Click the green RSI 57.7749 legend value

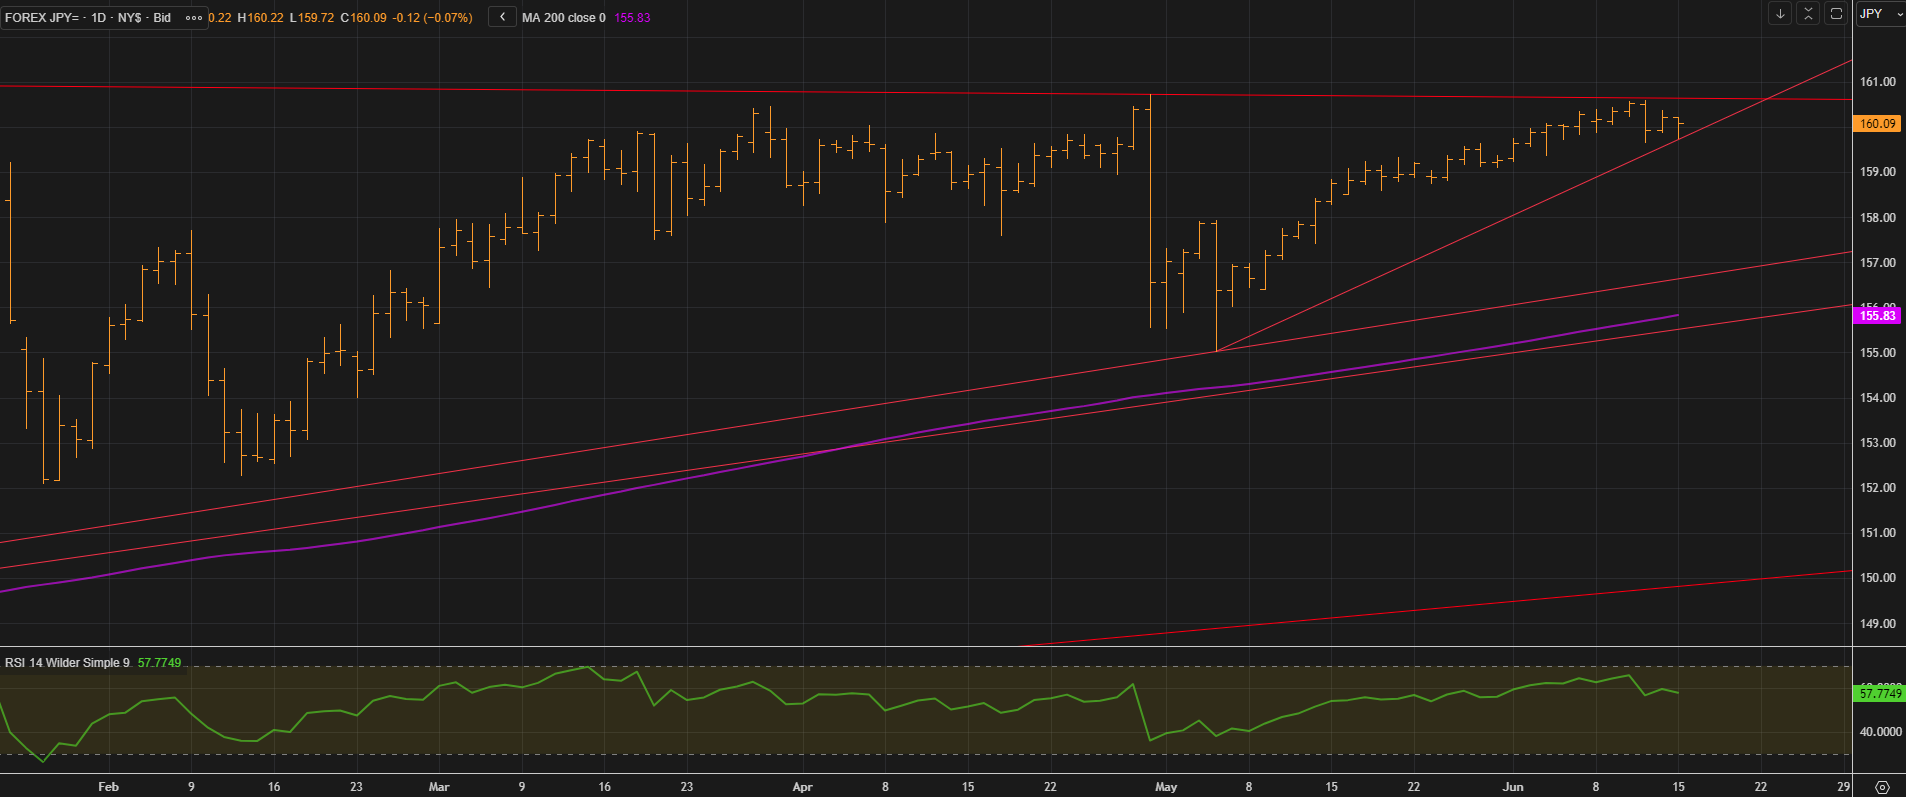coord(159,663)
